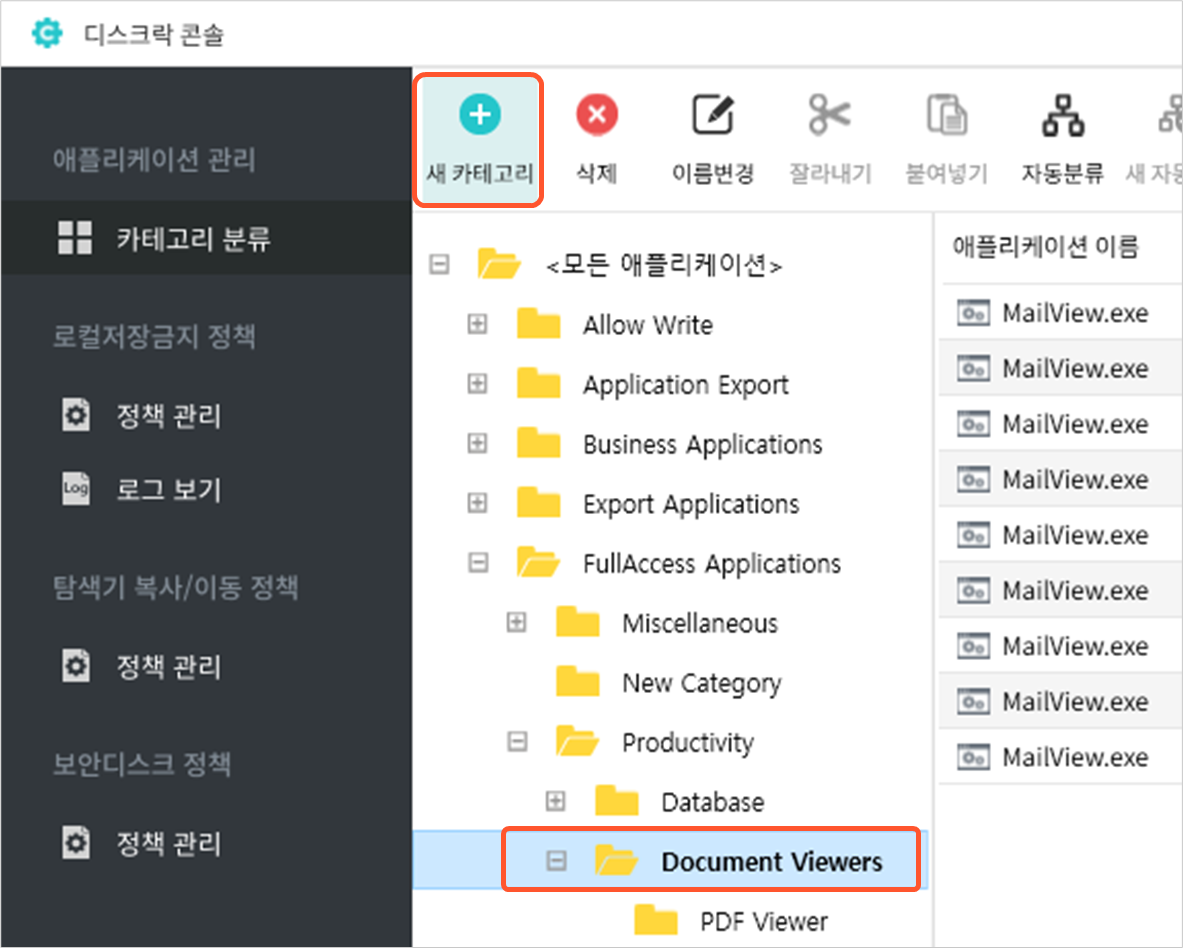This screenshot has height=948, width=1183.
Task: Click the 붙여넣기 (paste) icon
Action: point(946,115)
